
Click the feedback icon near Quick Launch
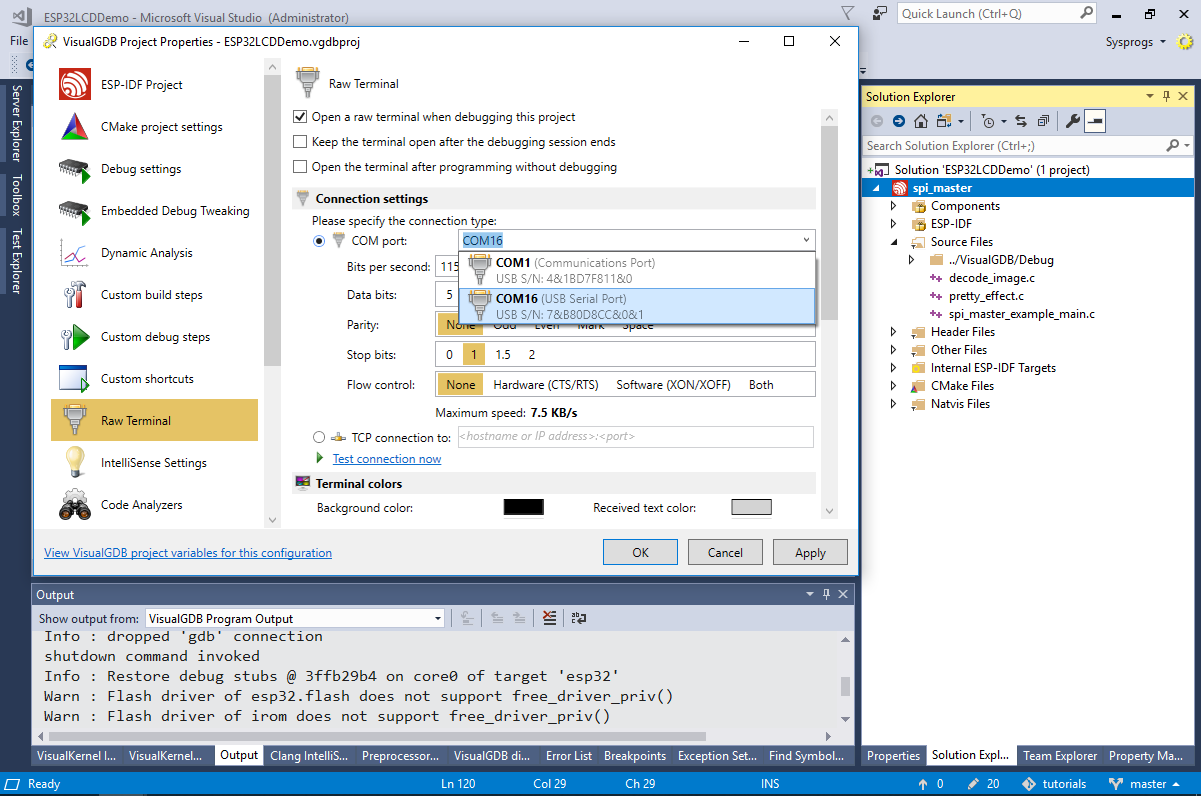[x=880, y=13]
